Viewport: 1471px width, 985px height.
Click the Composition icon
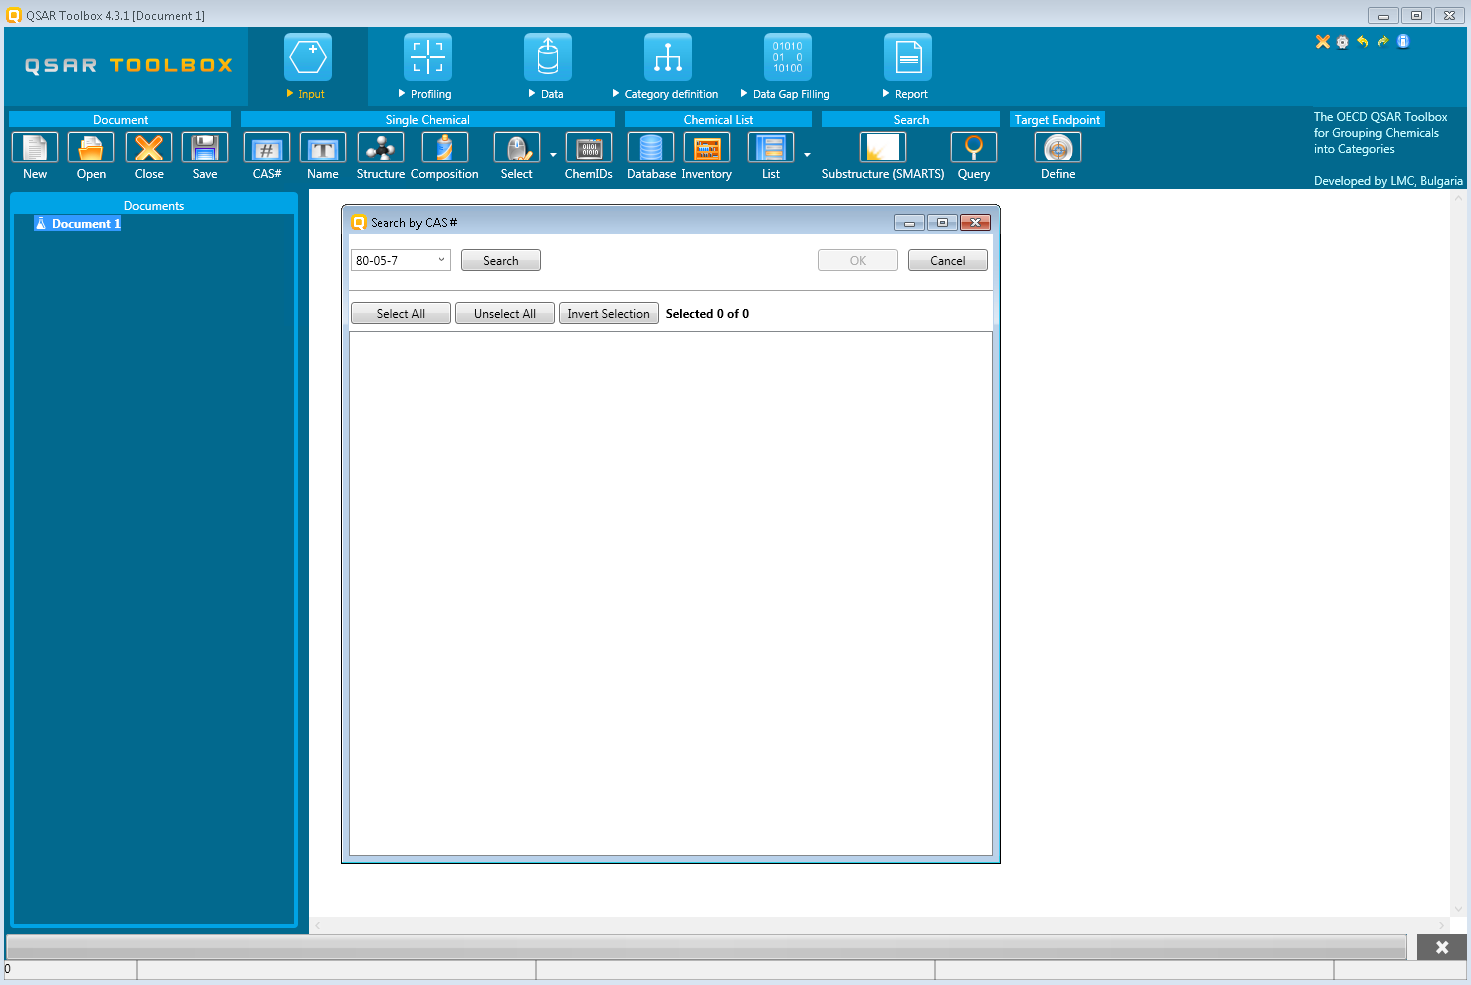444,148
